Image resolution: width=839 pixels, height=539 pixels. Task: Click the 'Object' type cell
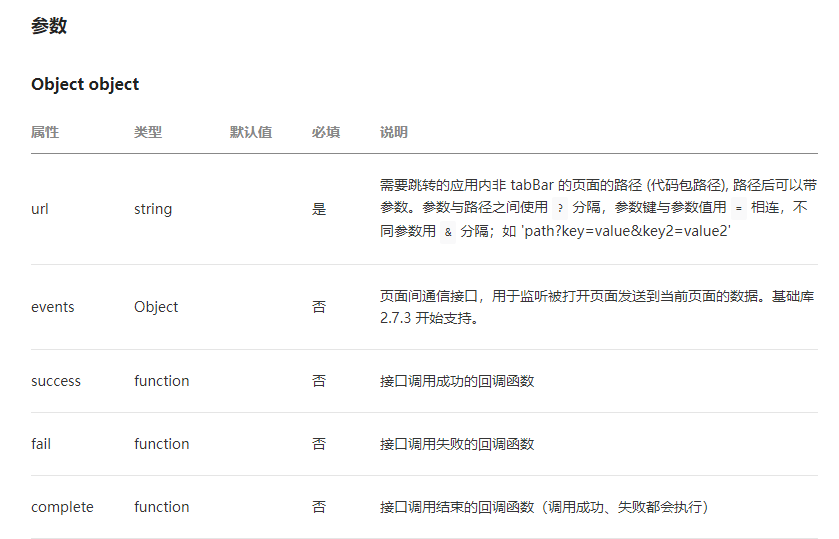156,307
